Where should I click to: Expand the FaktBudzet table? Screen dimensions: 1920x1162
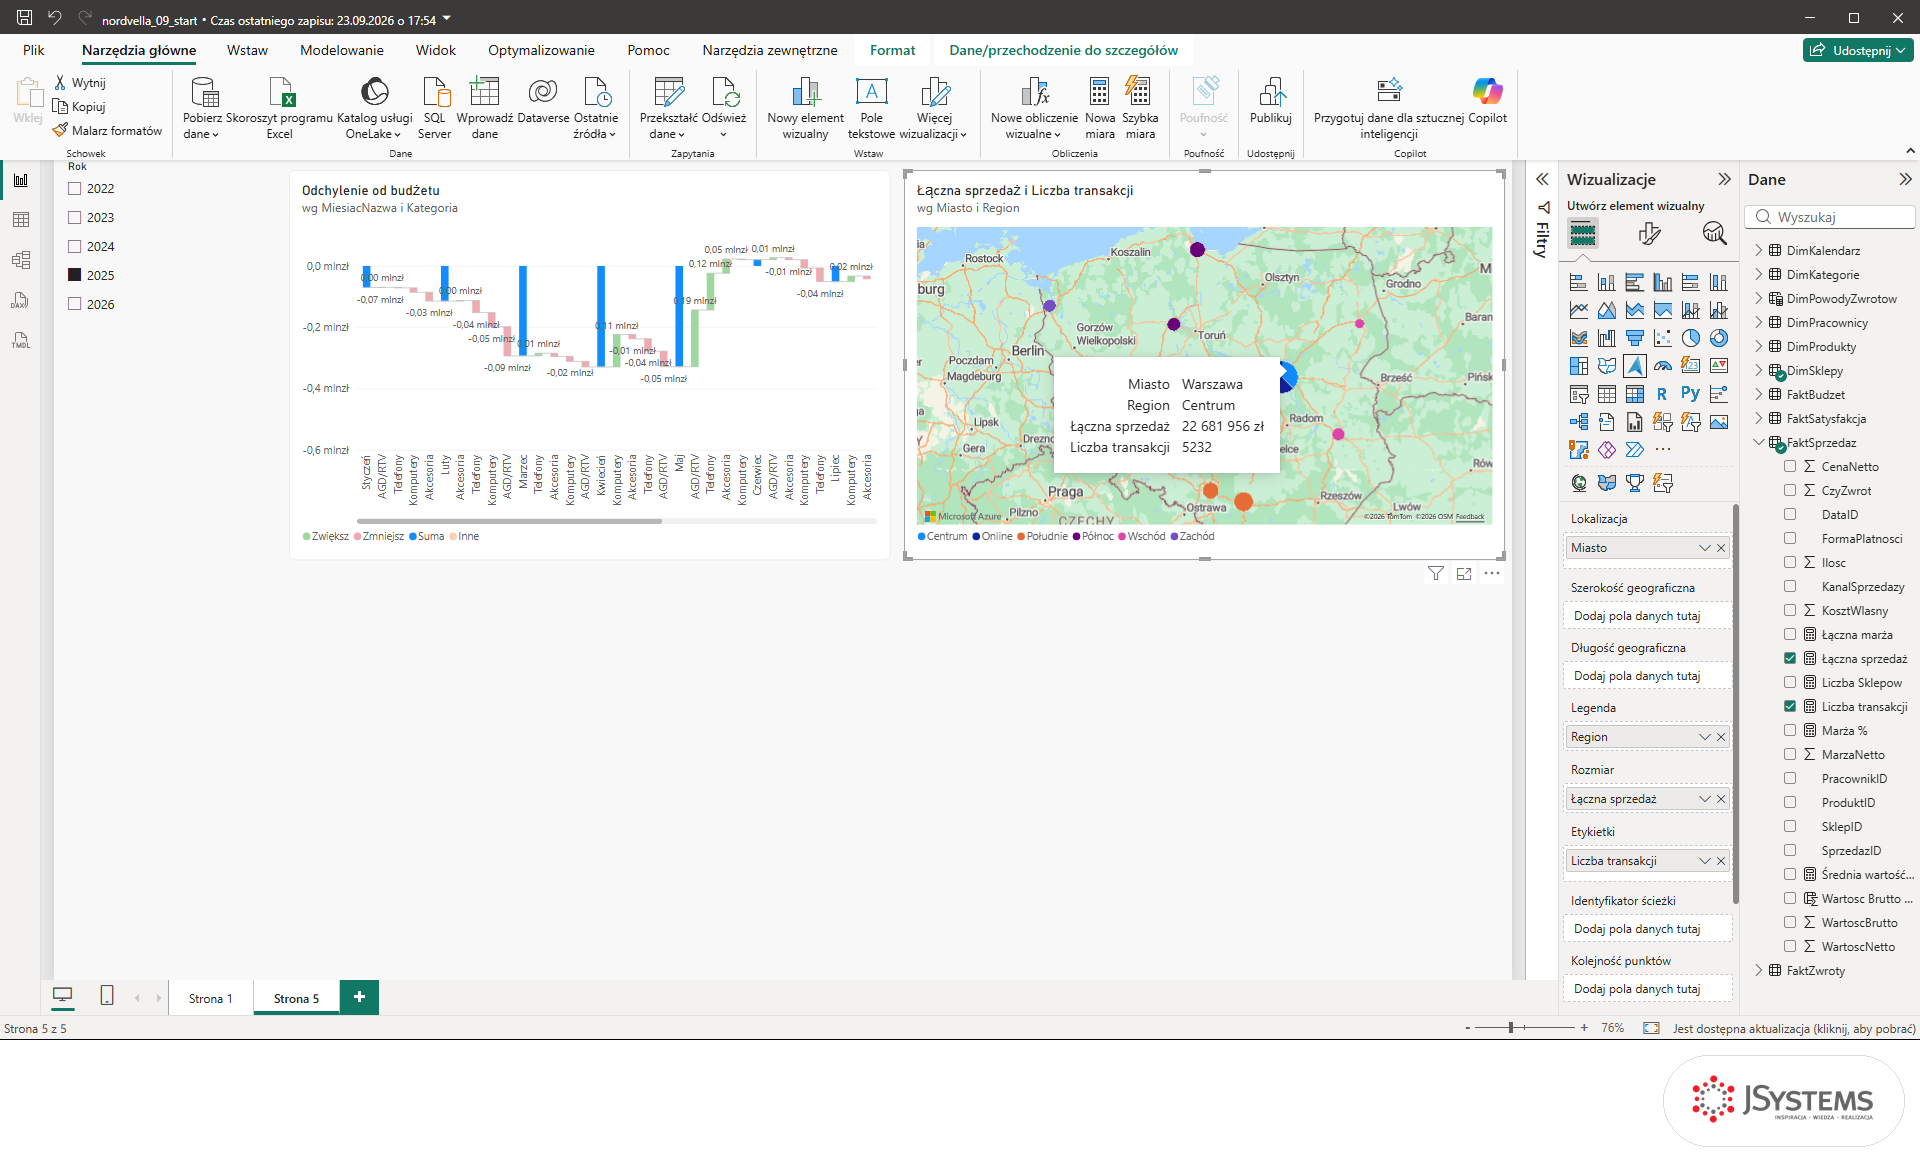pos(1759,394)
